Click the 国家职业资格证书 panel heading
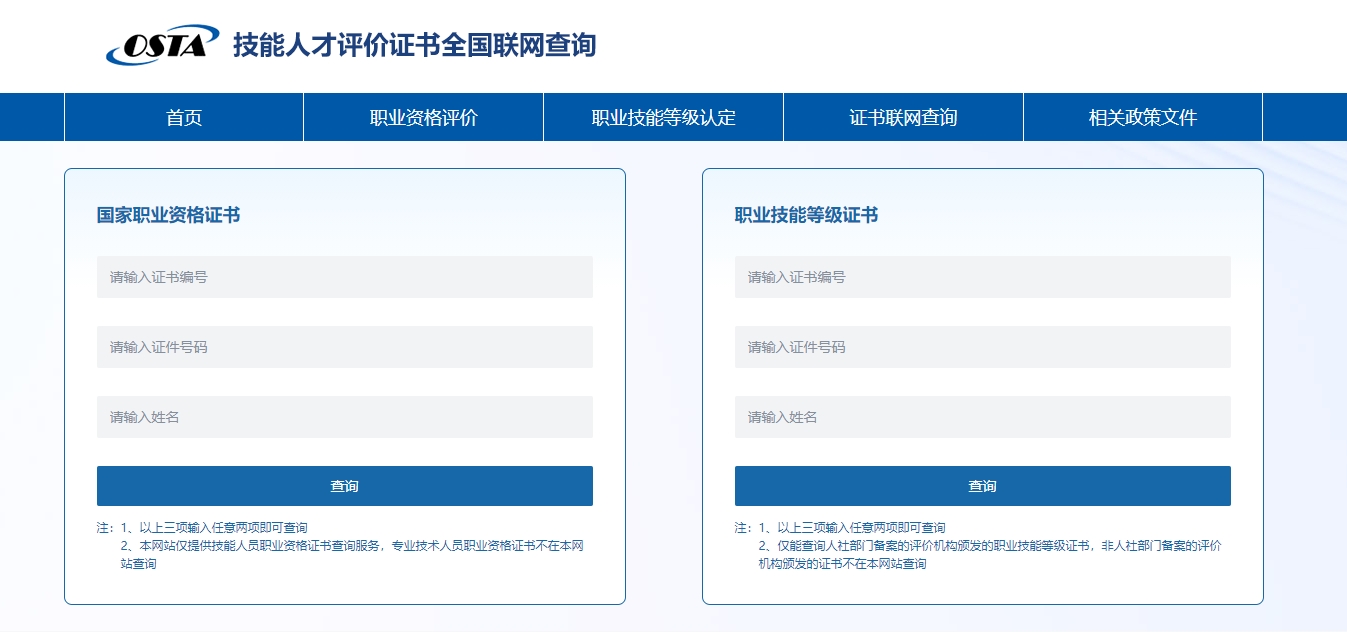1347x632 pixels. tap(168, 215)
